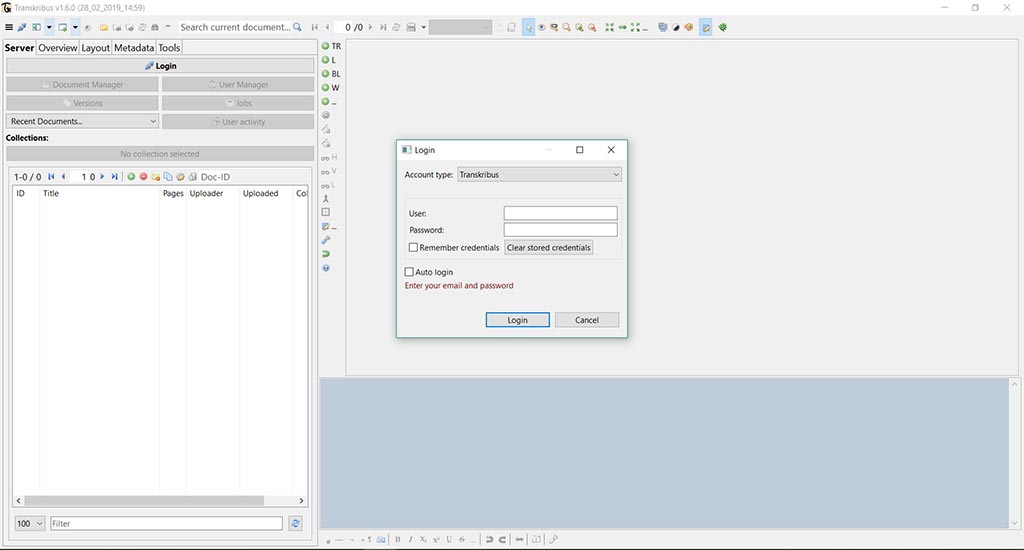The image size is (1024, 550).
Task: Click the User activity button
Action: click(x=238, y=122)
